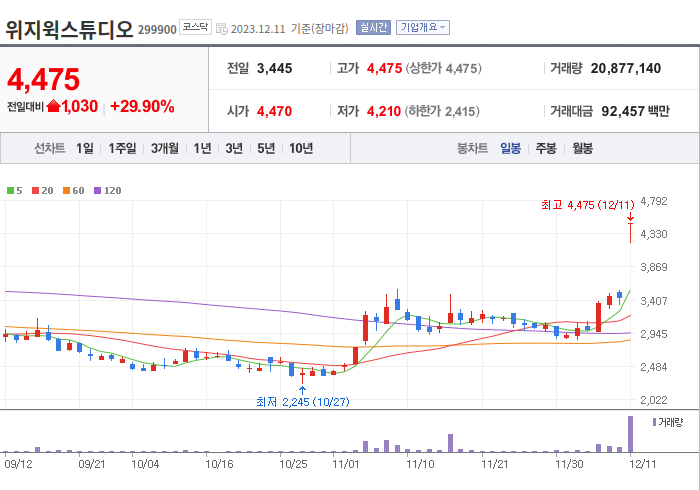The width and height of the screenshot is (700, 490).
Task: Switch to 일봉 daily candle chart
Action: click(510, 148)
